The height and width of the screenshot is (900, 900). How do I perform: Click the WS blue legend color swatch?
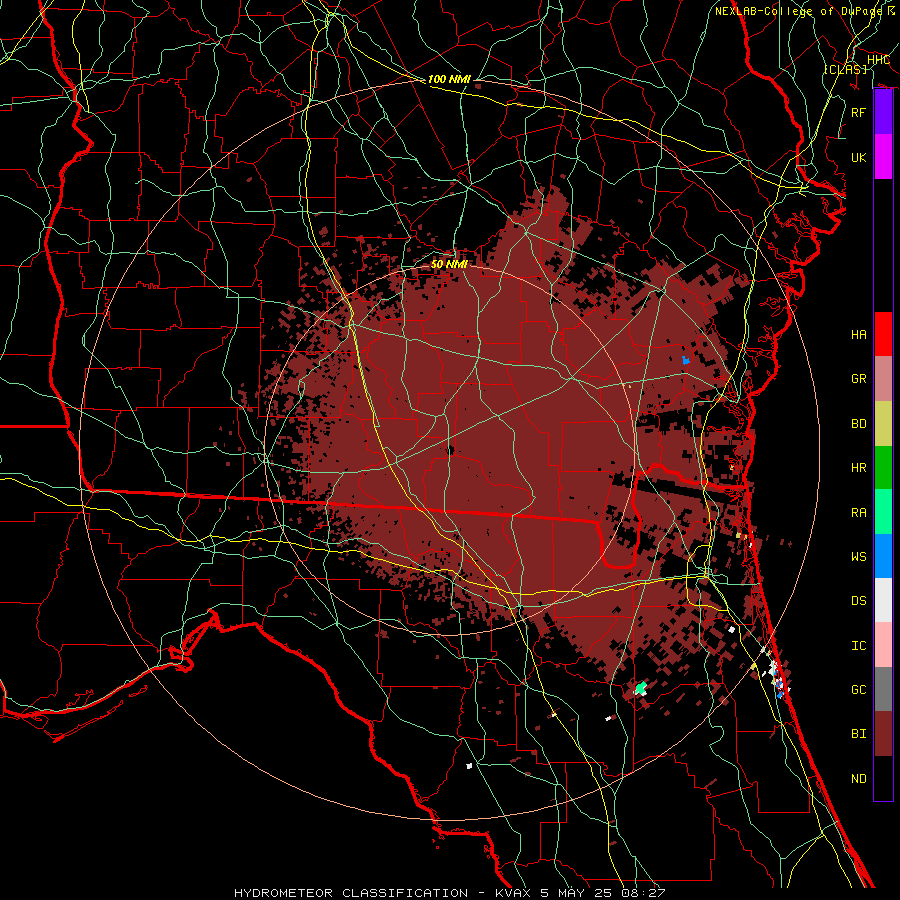883,556
